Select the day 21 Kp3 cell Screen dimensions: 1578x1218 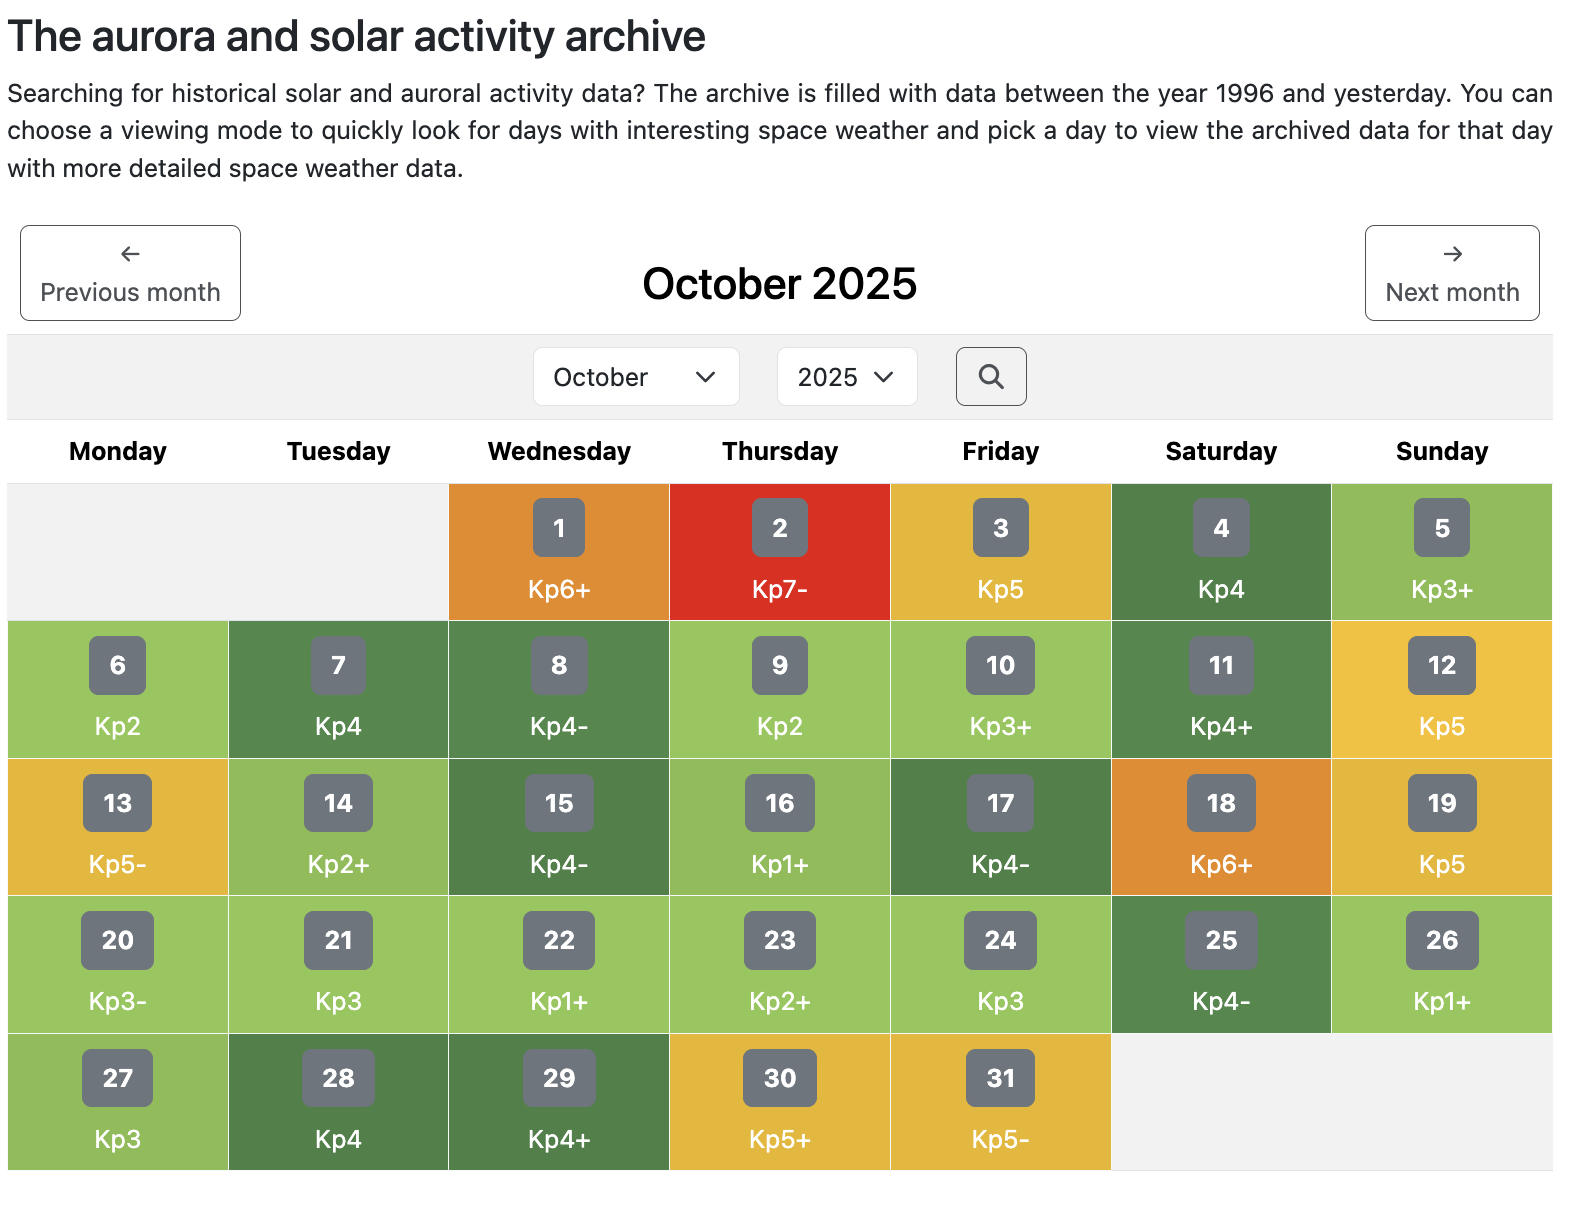pyautogui.click(x=338, y=964)
